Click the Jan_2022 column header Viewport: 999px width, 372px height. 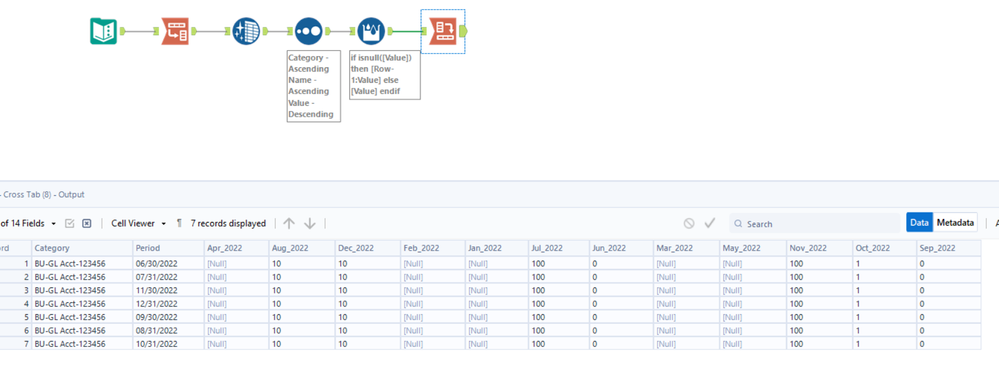point(496,248)
